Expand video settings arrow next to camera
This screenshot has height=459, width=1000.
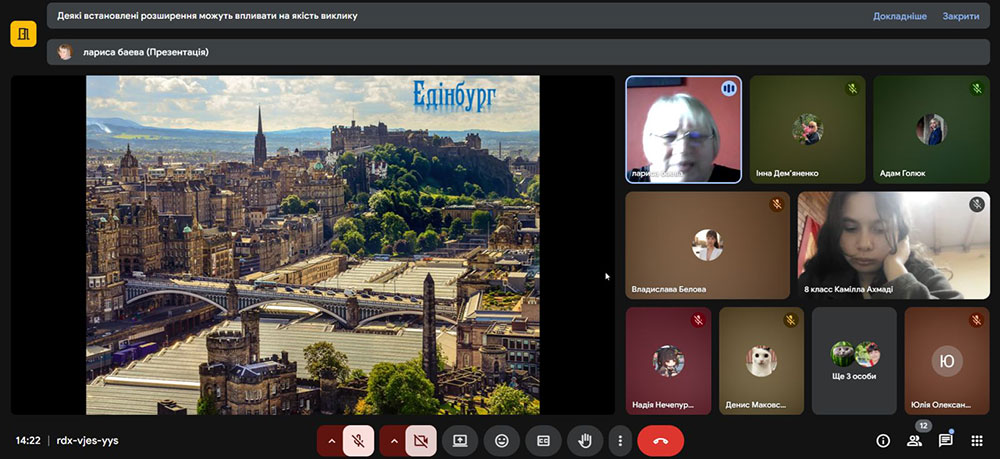pos(393,440)
